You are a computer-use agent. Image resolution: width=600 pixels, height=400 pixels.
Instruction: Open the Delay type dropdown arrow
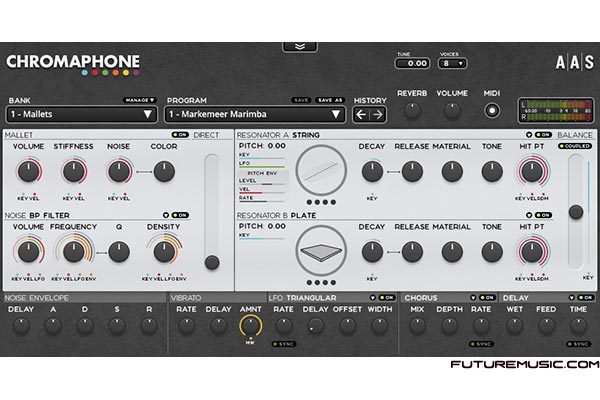[x=571, y=297]
